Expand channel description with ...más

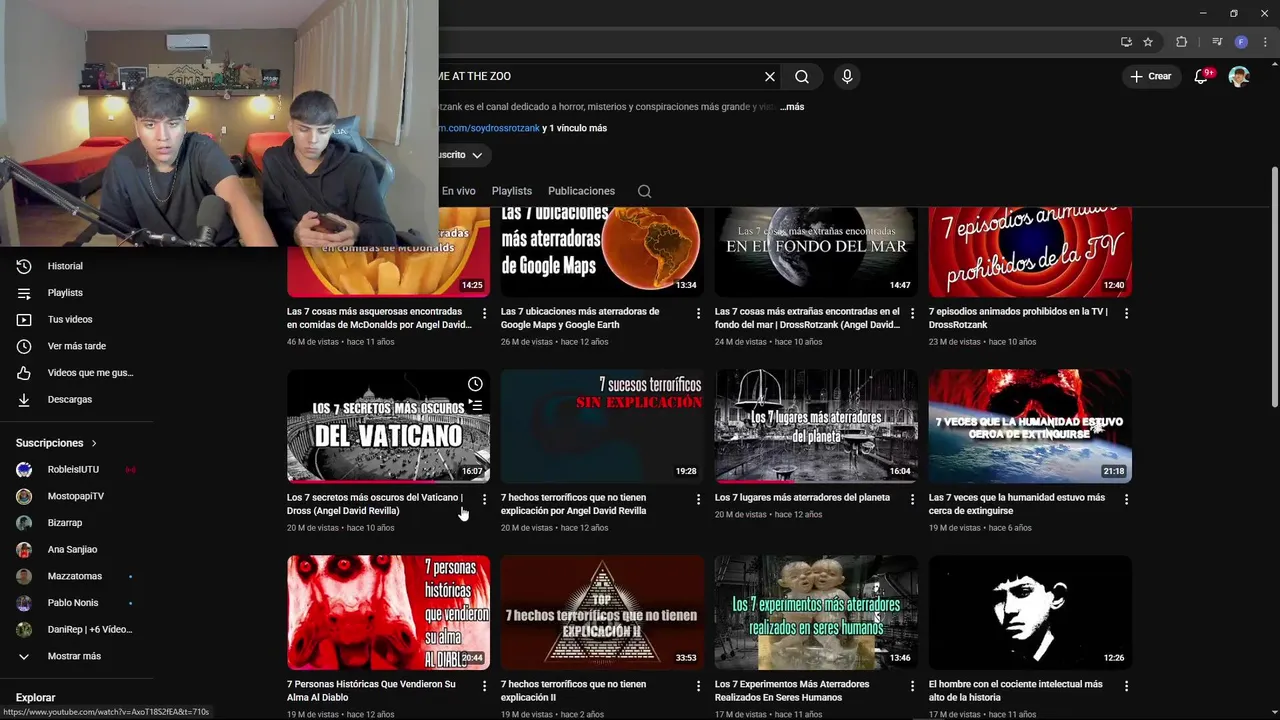click(792, 107)
